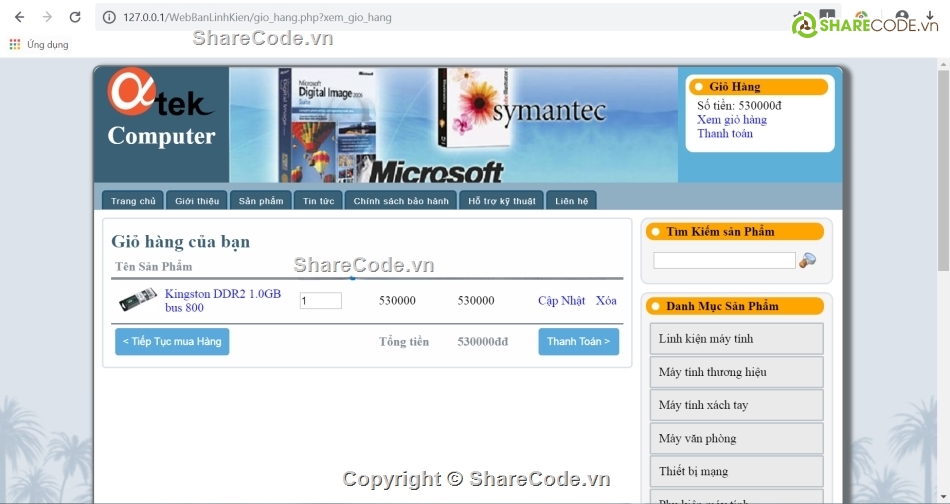Select the Thiết bị mạng category

(x=737, y=471)
